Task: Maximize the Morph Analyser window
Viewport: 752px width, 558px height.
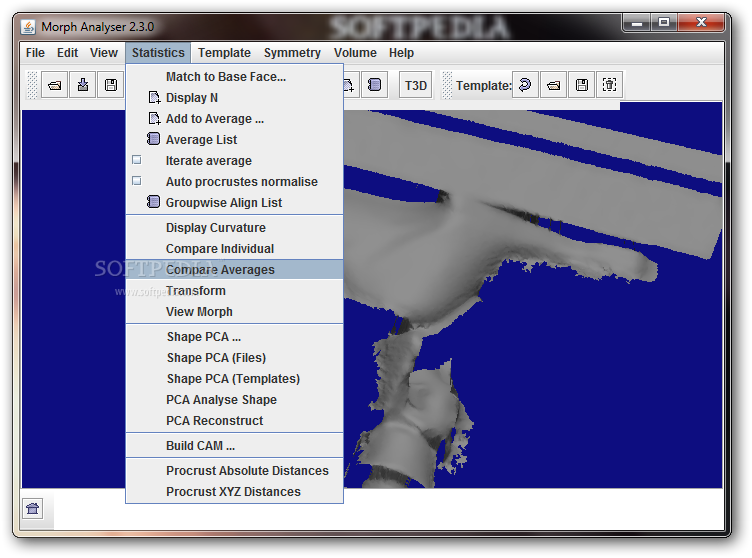Action: 664,22
